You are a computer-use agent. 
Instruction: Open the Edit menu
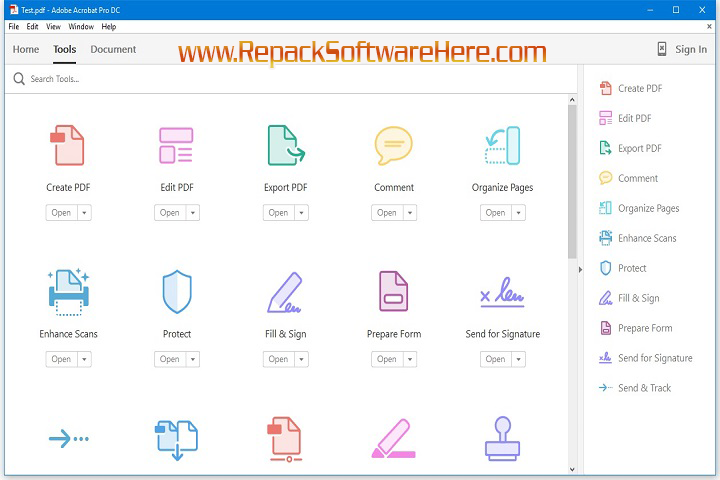[32, 27]
